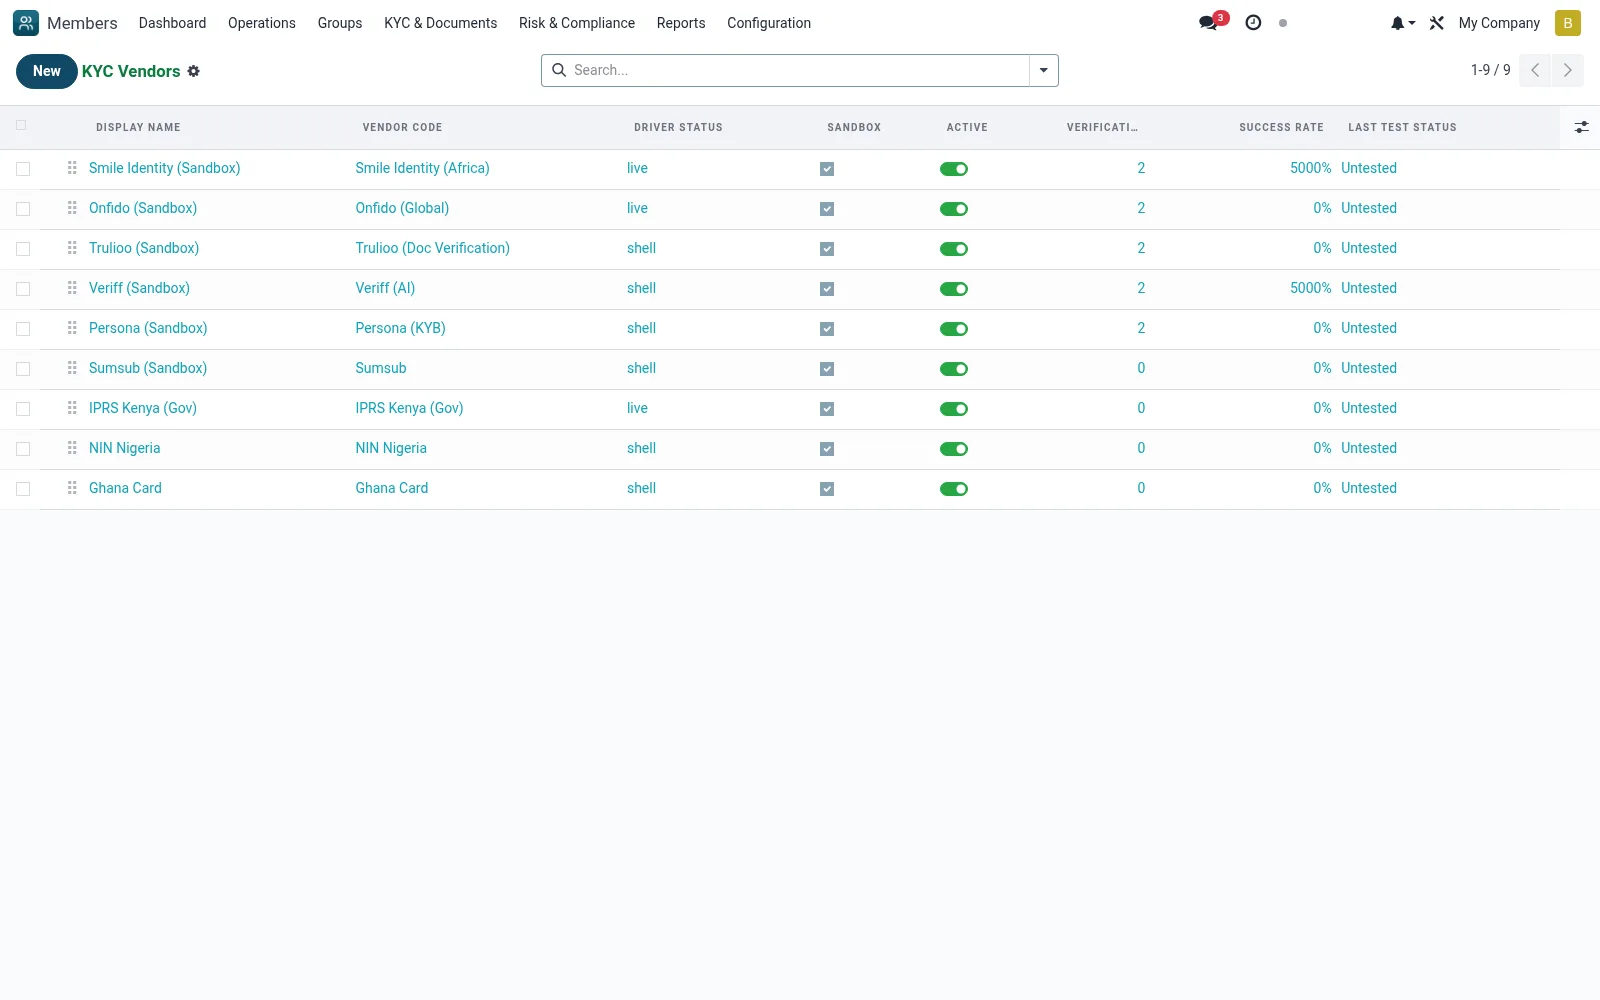1600x1000 pixels.
Task: Go to the previous page of records
Action: (1535, 70)
